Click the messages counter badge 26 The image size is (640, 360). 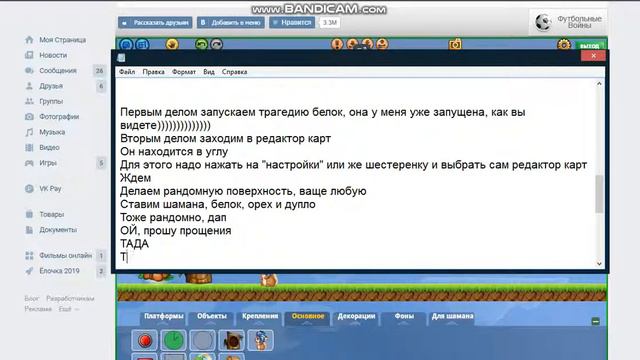point(100,71)
